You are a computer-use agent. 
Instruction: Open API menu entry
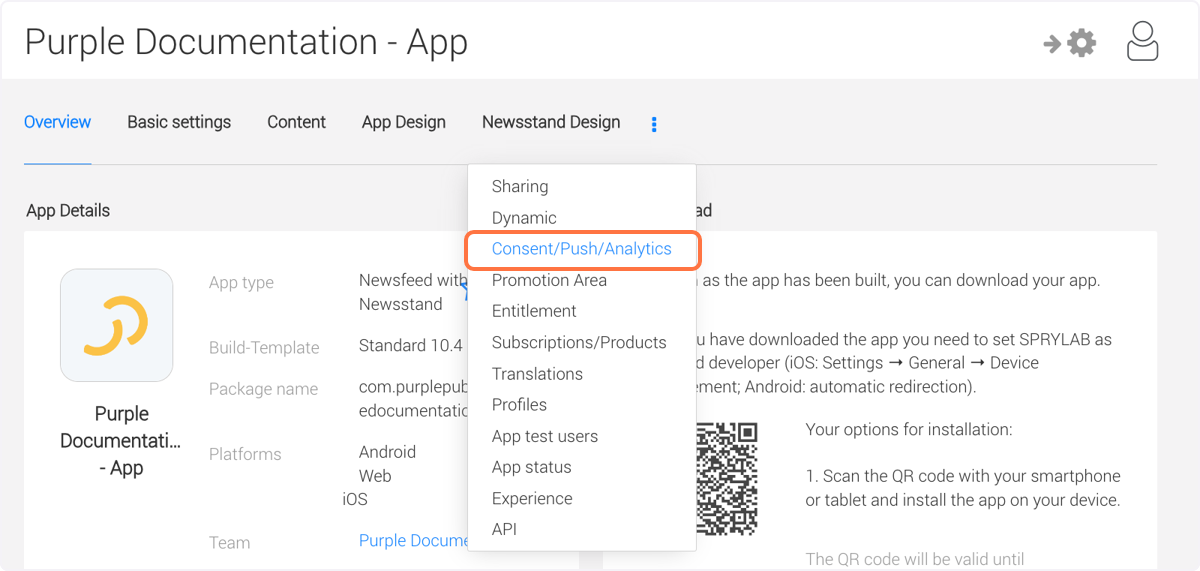tap(504, 530)
